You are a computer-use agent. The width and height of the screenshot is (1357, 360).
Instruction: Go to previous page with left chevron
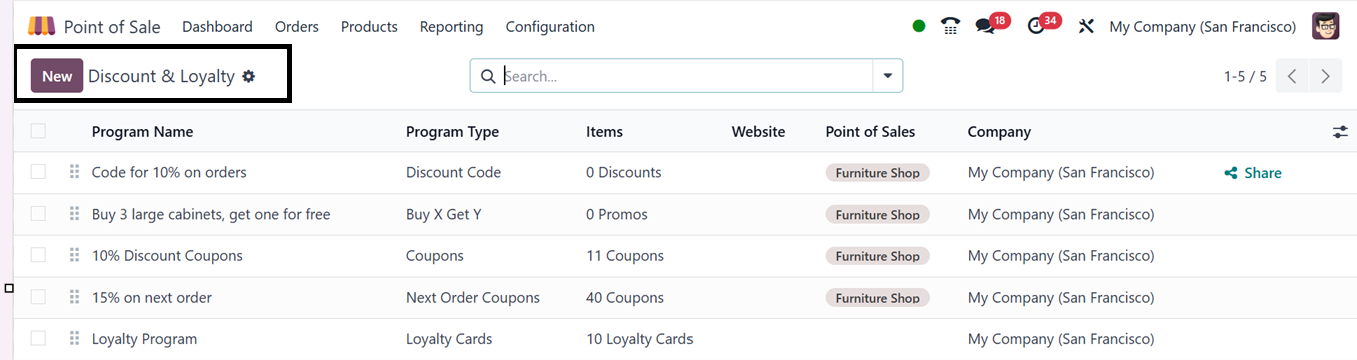tap(1293, 76)
